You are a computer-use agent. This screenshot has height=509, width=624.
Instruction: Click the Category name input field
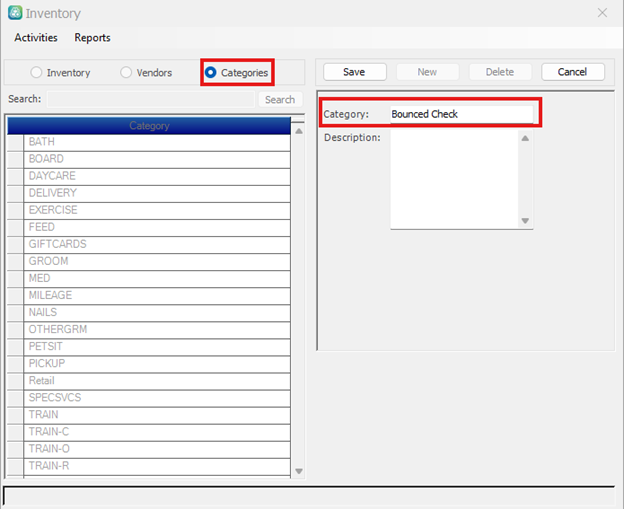click(x=460, y=114)
